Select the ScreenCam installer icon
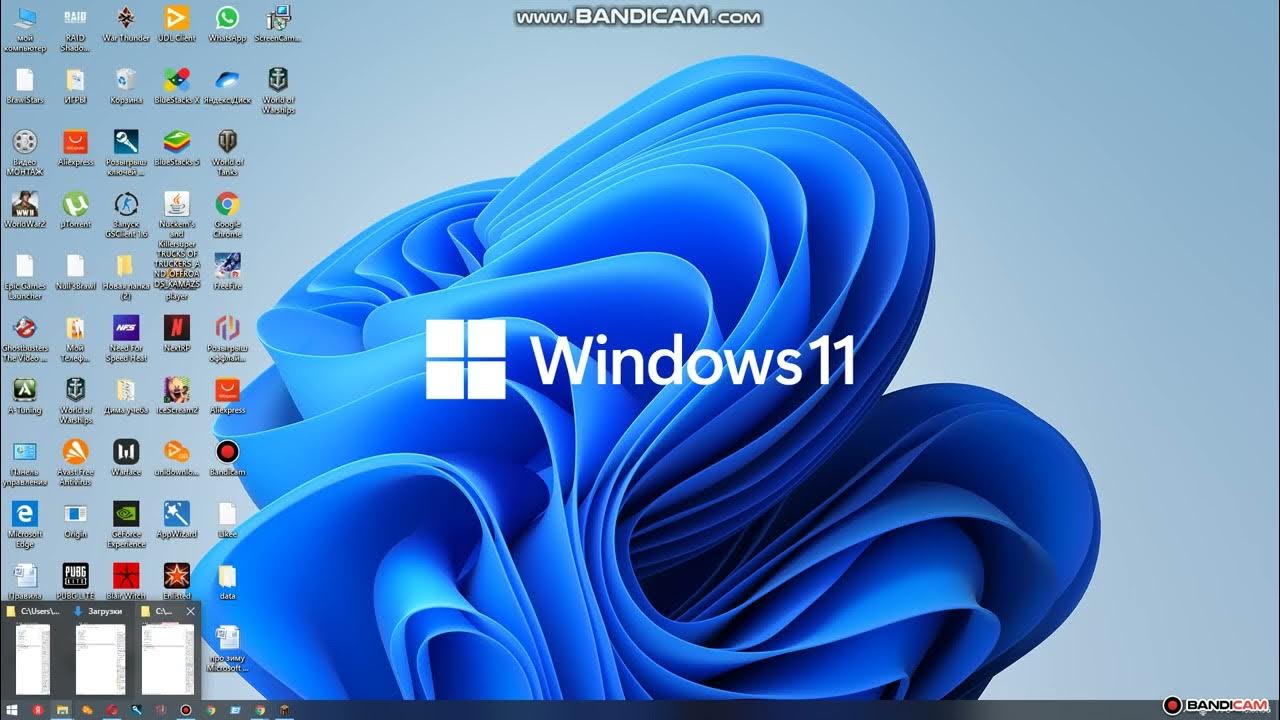 click(x=278, y=24)
